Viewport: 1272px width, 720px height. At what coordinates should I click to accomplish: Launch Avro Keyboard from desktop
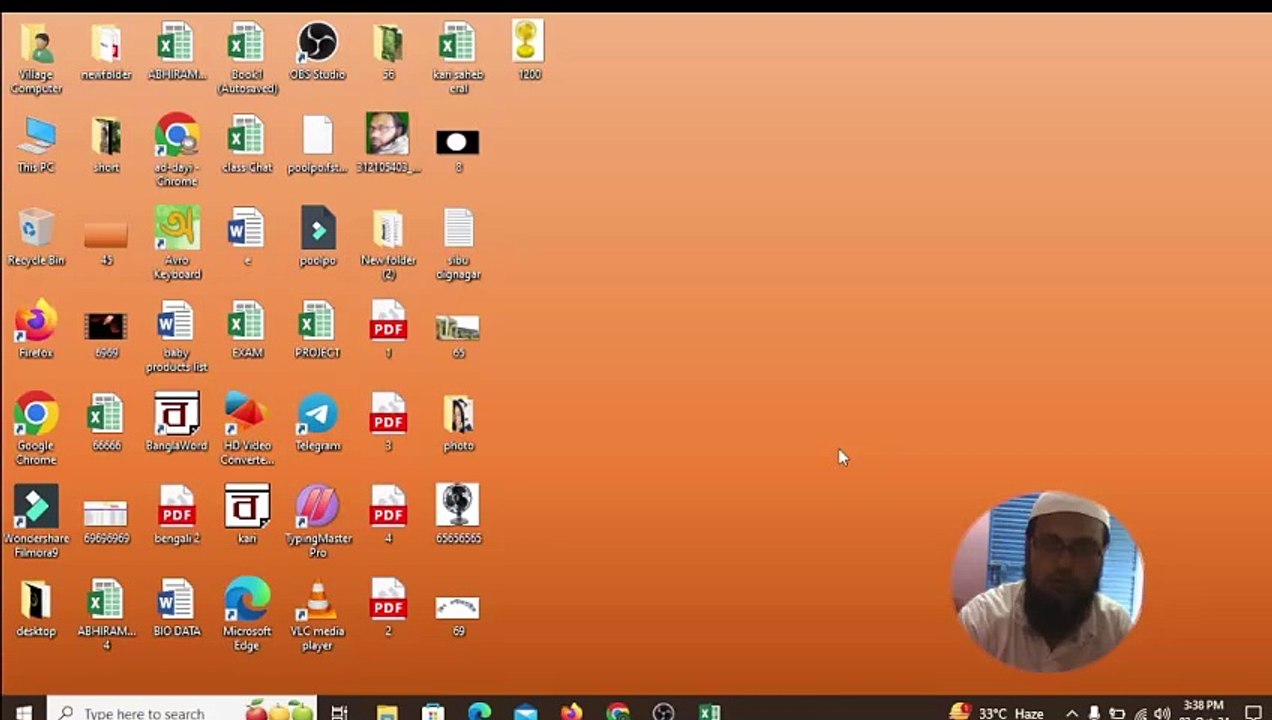(177, 230)
